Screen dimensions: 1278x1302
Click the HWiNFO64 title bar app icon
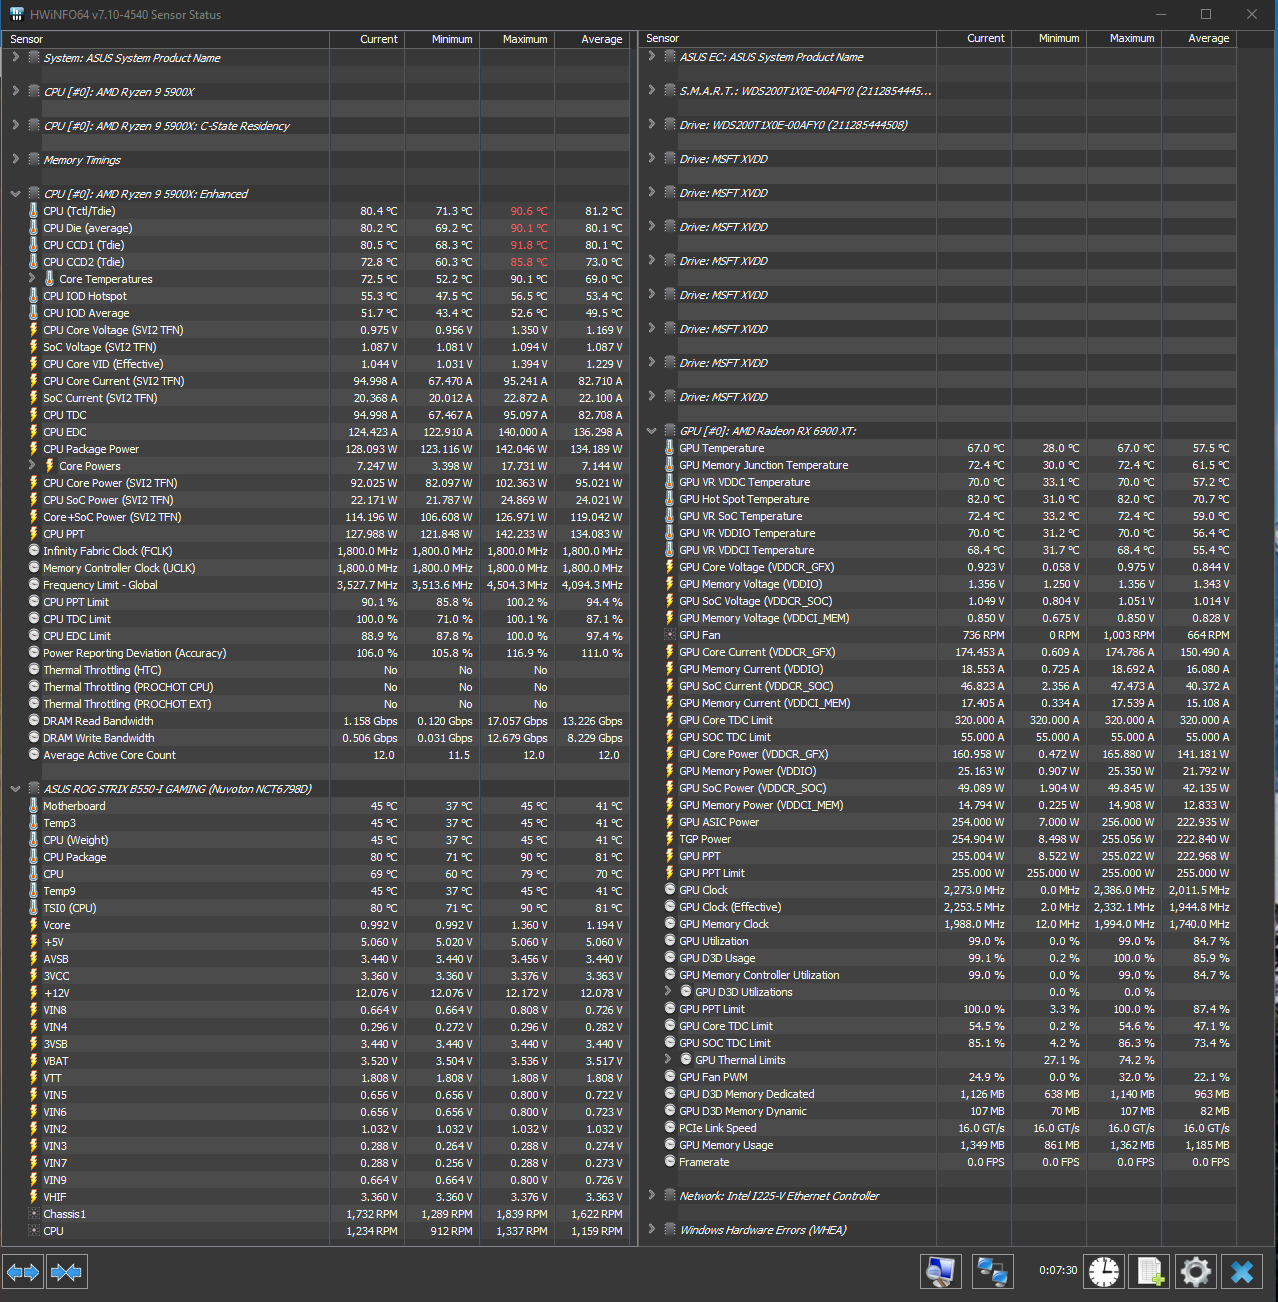point(16,14)
